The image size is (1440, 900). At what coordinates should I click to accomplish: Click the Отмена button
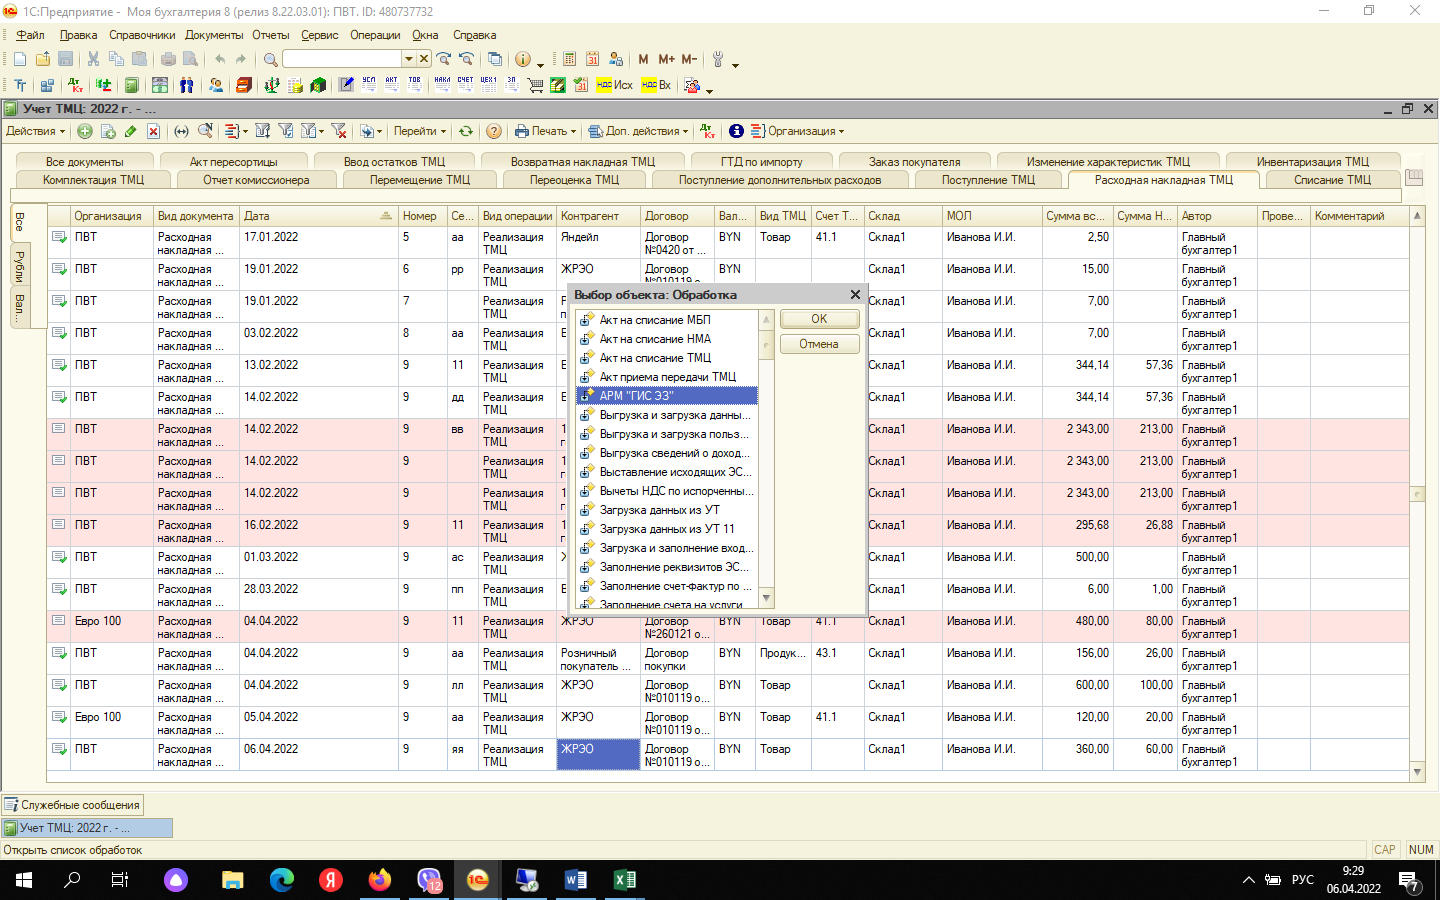click(x=819, y=344)
